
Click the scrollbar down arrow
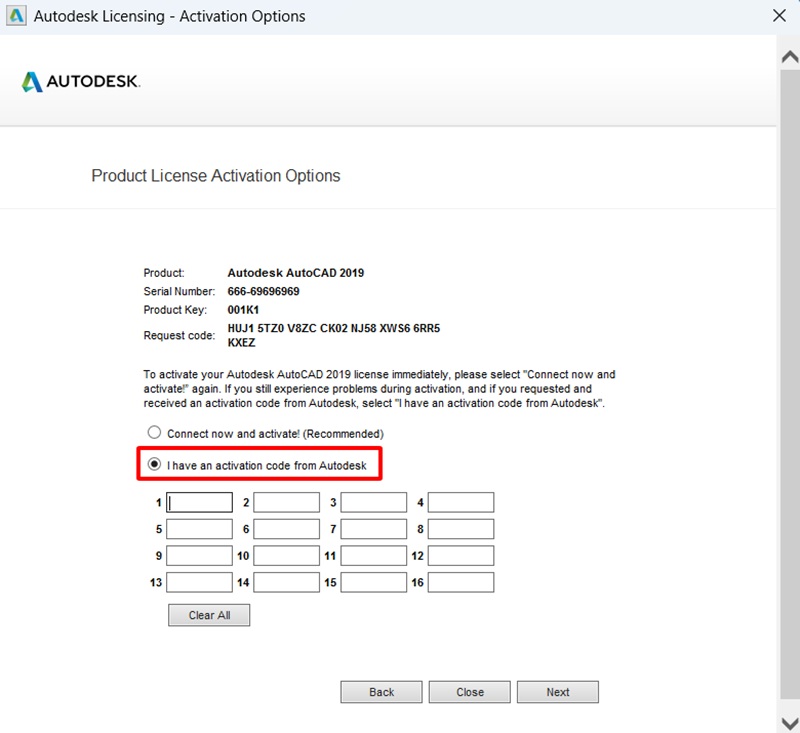coord(788,721)
